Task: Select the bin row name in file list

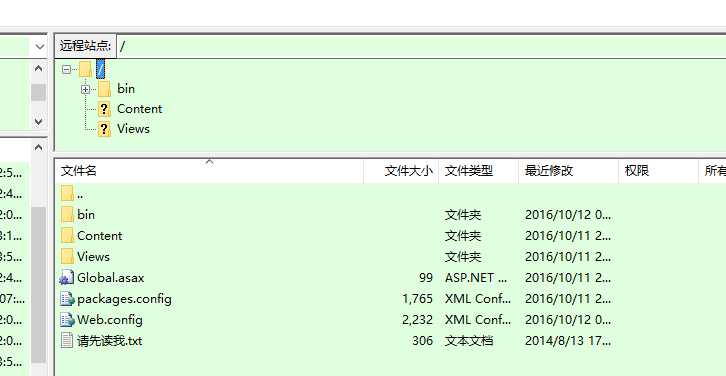Action: (x=86, y=214)
